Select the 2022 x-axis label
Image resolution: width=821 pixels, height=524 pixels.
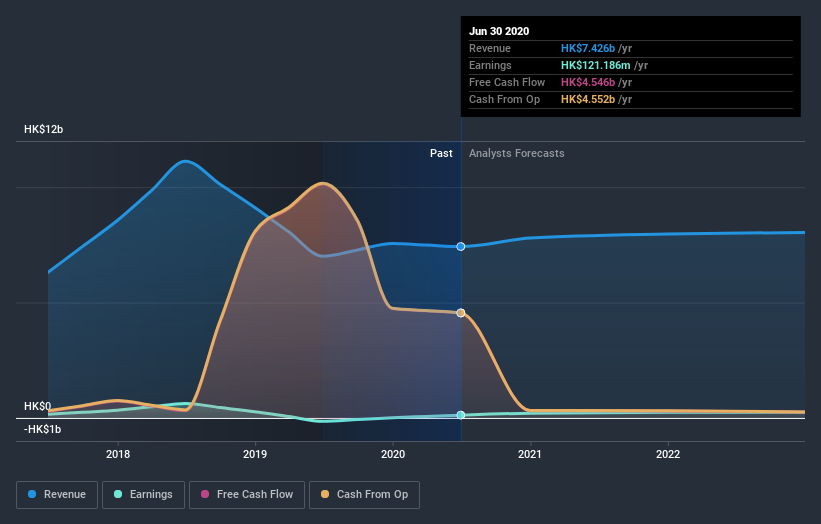pyautogui.click(x=668, y=454)
